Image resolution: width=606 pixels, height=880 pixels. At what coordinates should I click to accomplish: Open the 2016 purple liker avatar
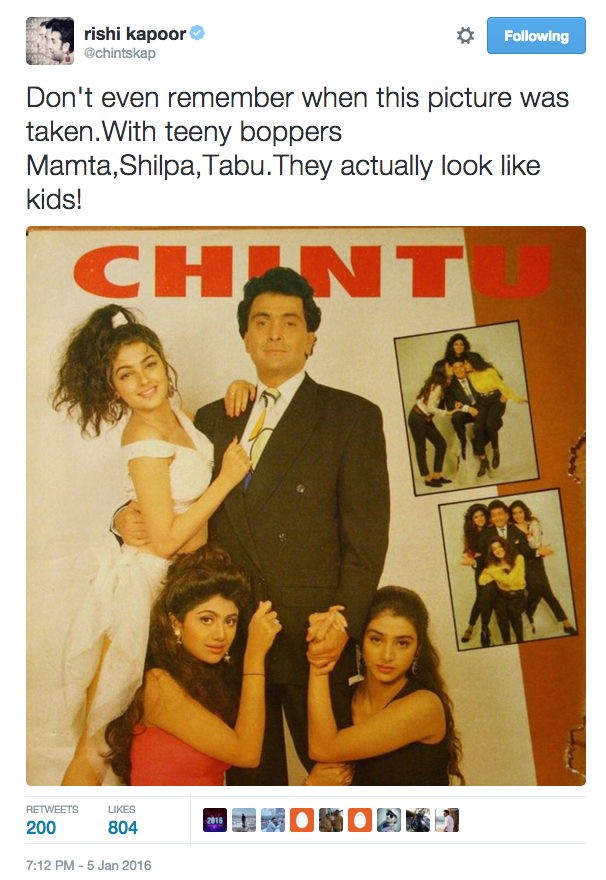coord(214,820)
